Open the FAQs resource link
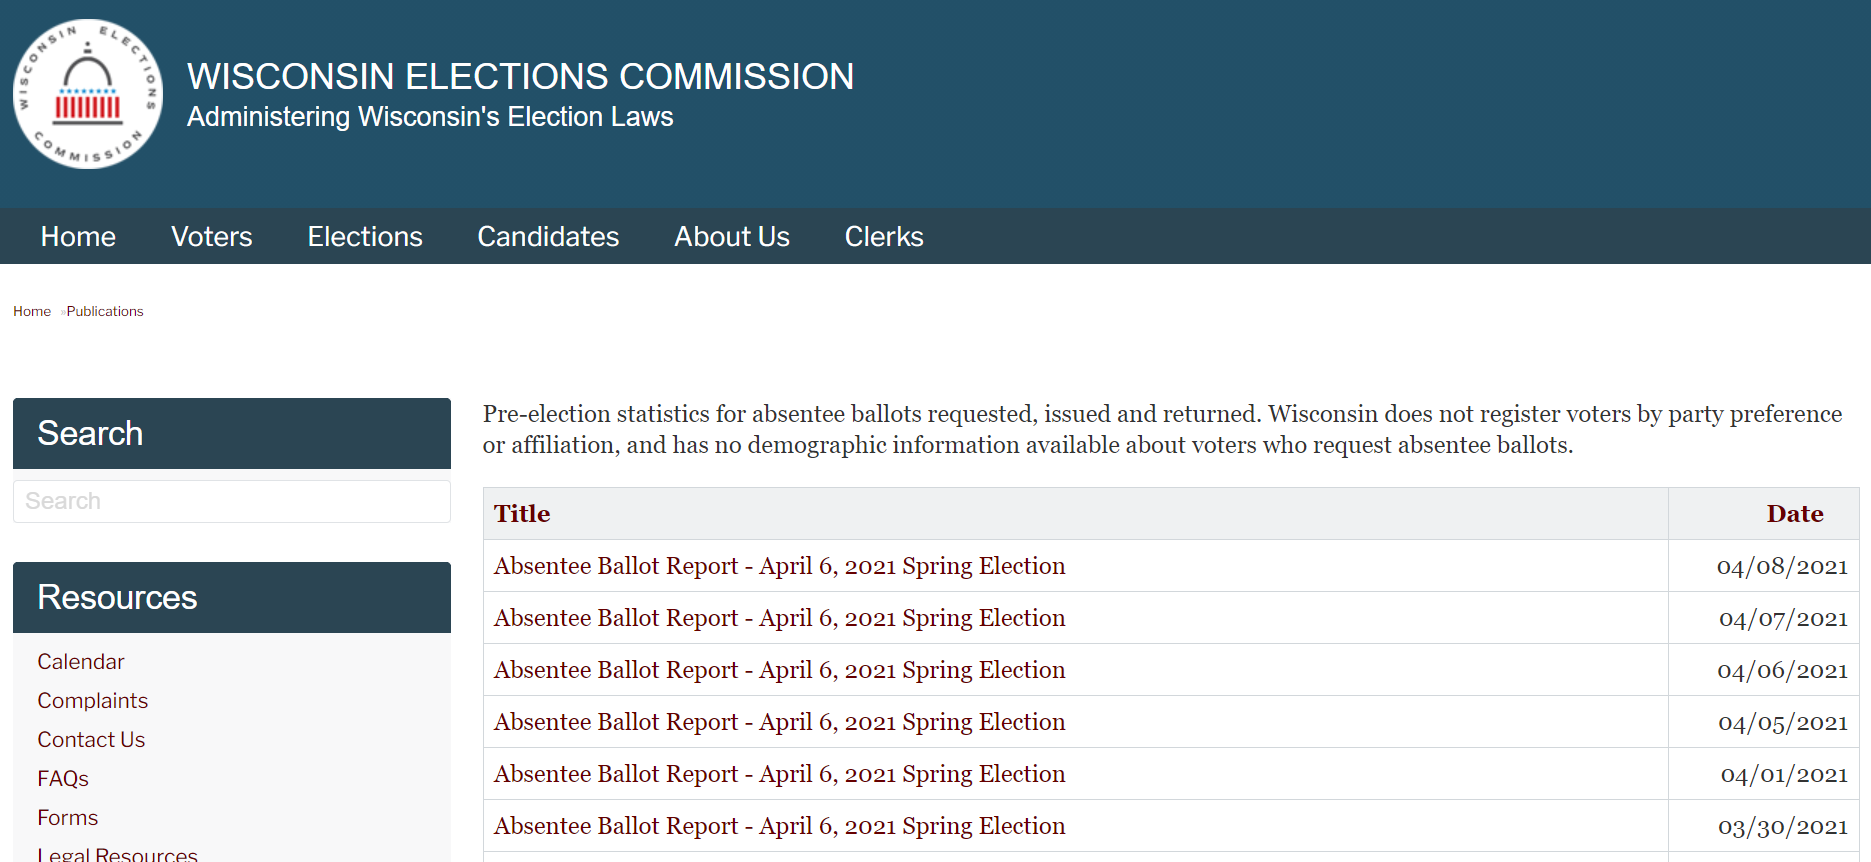Image resolution: width=1871 pixels, height=862 pixels. pos(63,779)
